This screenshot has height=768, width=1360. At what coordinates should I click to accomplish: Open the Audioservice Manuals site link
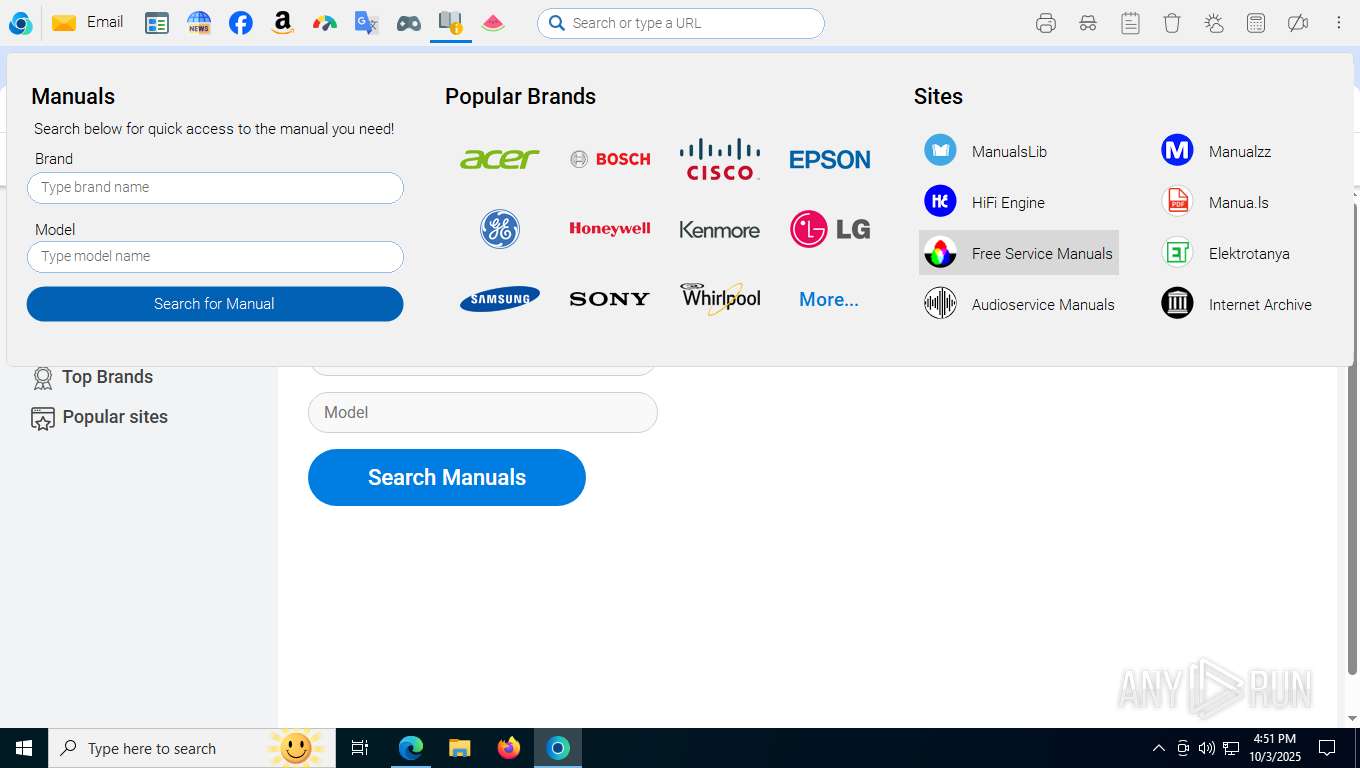pos(1019,304)
